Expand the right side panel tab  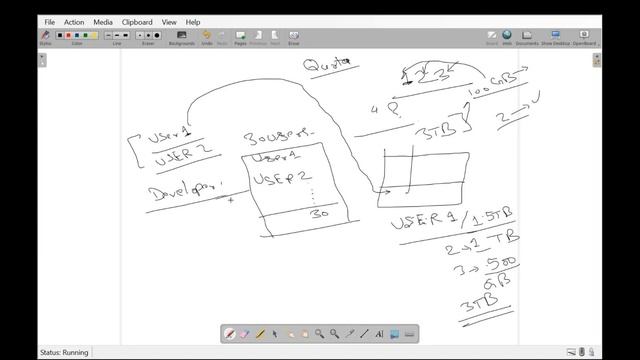point(597,60)
